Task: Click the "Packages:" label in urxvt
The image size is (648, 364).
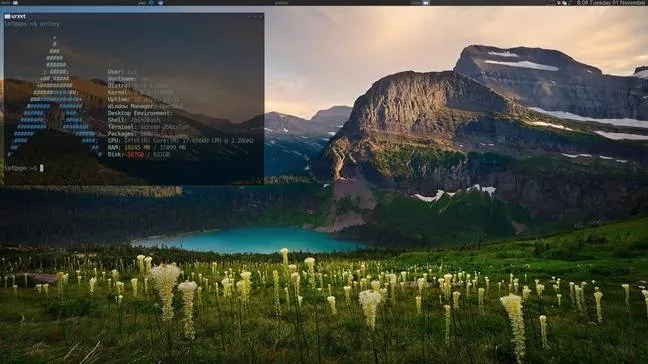Action: pos(123,134)
